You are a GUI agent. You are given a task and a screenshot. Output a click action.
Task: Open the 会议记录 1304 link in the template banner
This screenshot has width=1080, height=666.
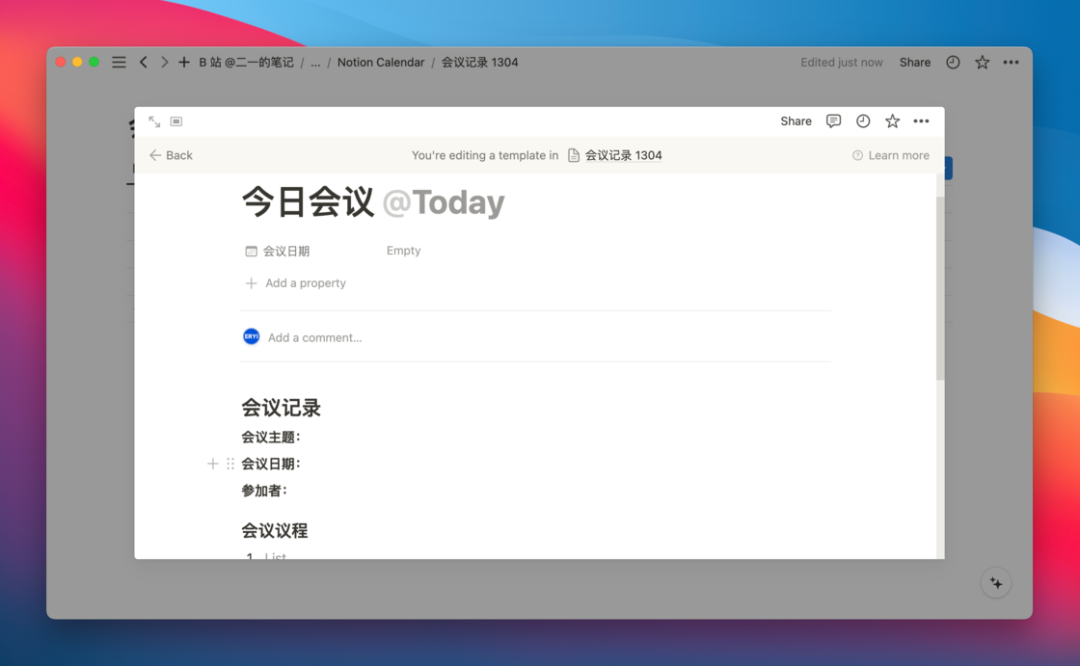pos(614,155)
